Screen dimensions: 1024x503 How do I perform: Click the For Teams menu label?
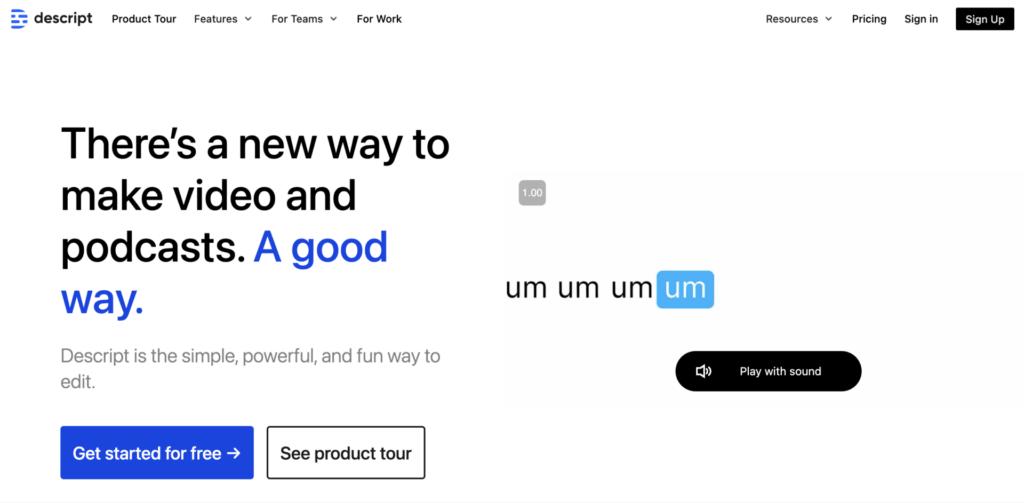(297, 19)
